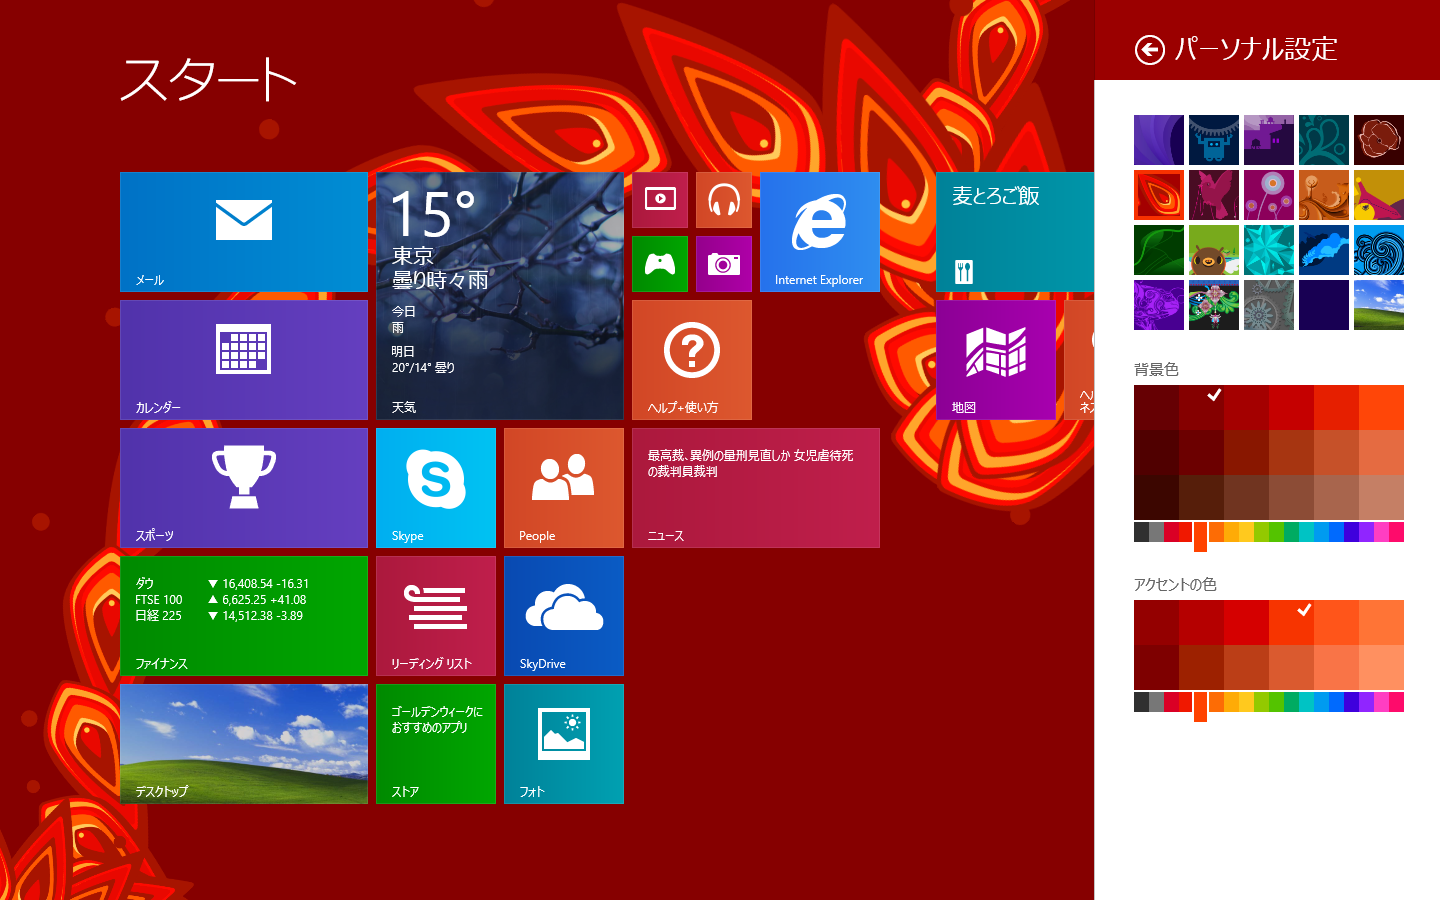Select the orange swirling tree background thumbnail
This screenshot has height=900, width=1440.
1324,195
